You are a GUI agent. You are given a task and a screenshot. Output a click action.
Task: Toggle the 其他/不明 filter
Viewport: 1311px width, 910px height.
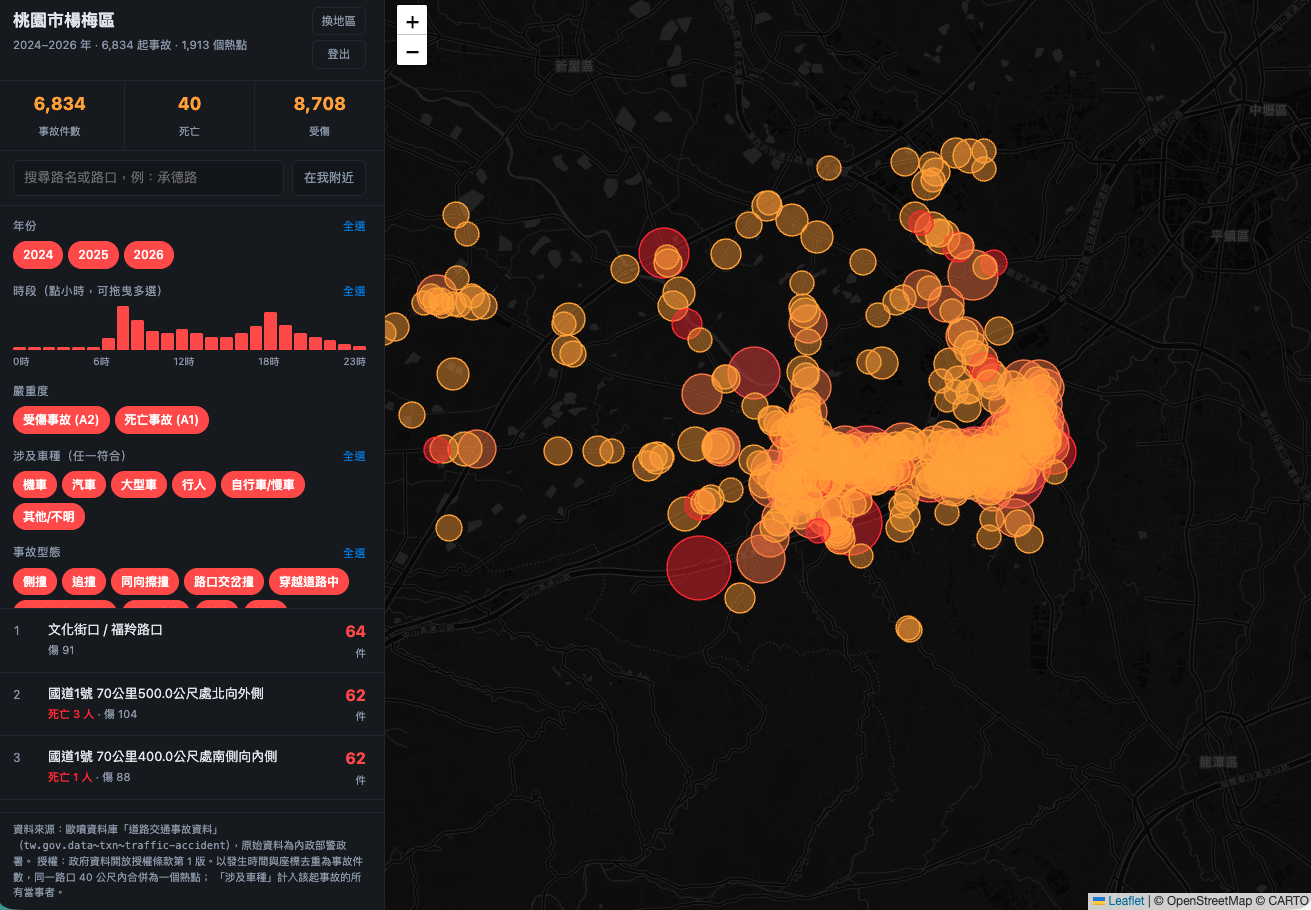pos(49,517)
